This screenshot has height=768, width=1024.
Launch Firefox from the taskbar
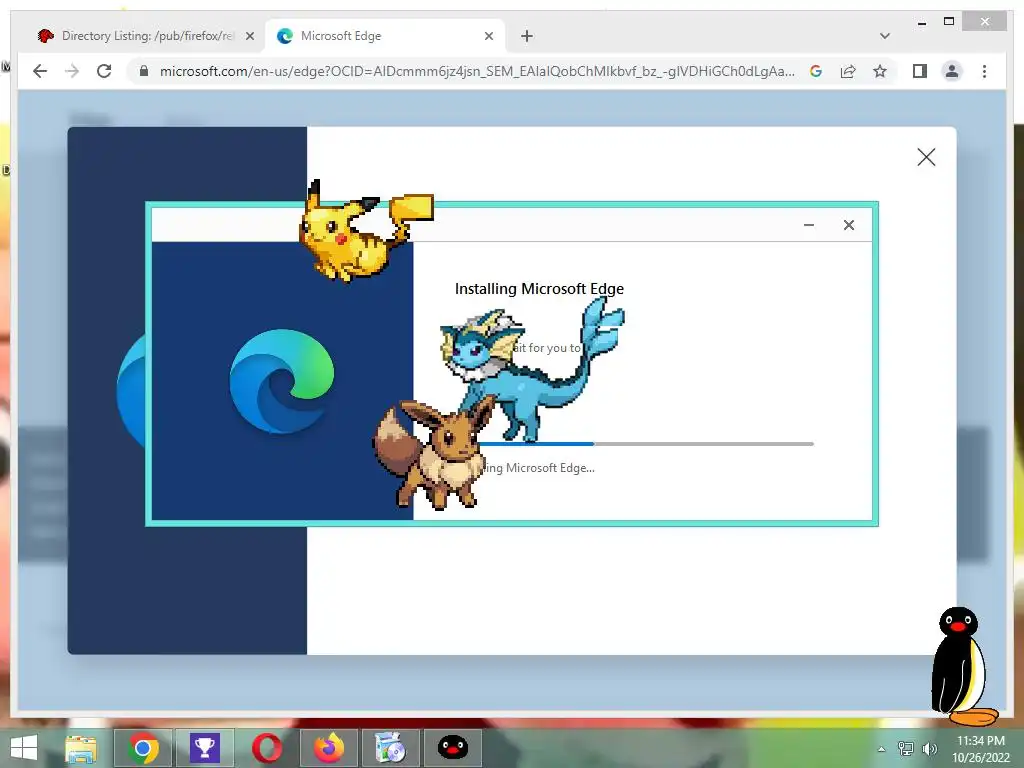coord(328,748)
